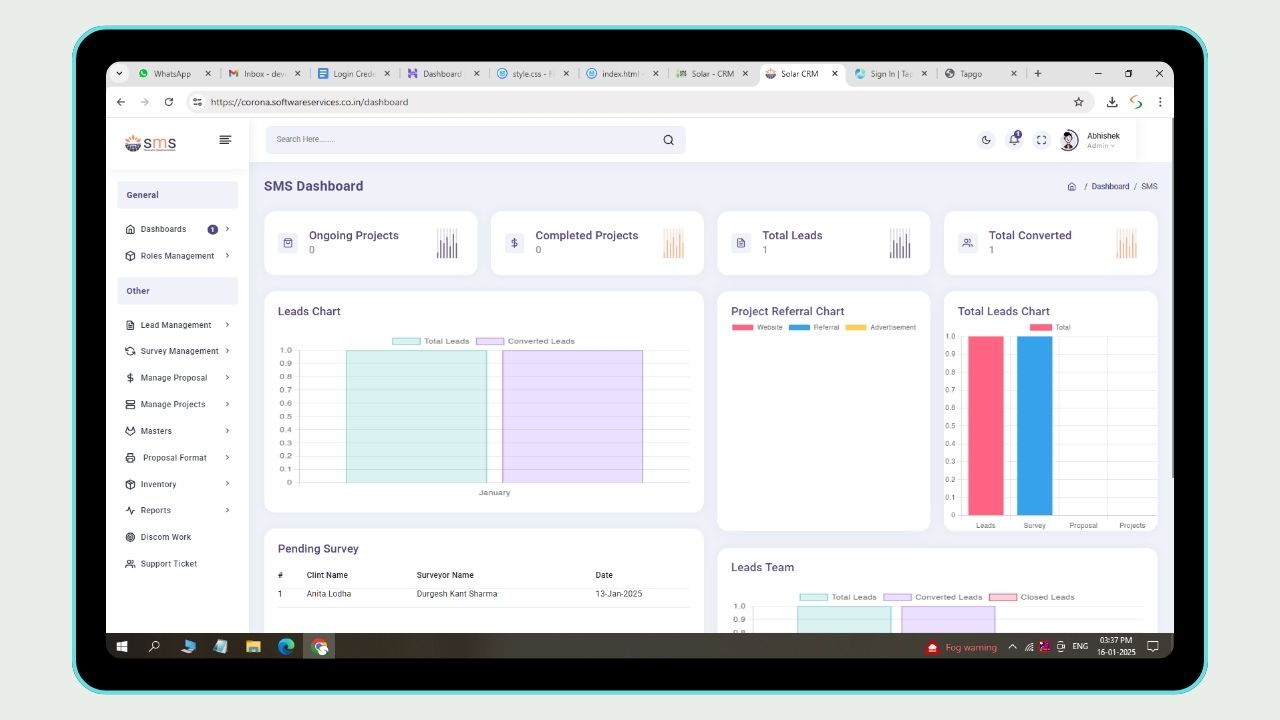
Task: Open notifications bell icon
Action: 1014,140
